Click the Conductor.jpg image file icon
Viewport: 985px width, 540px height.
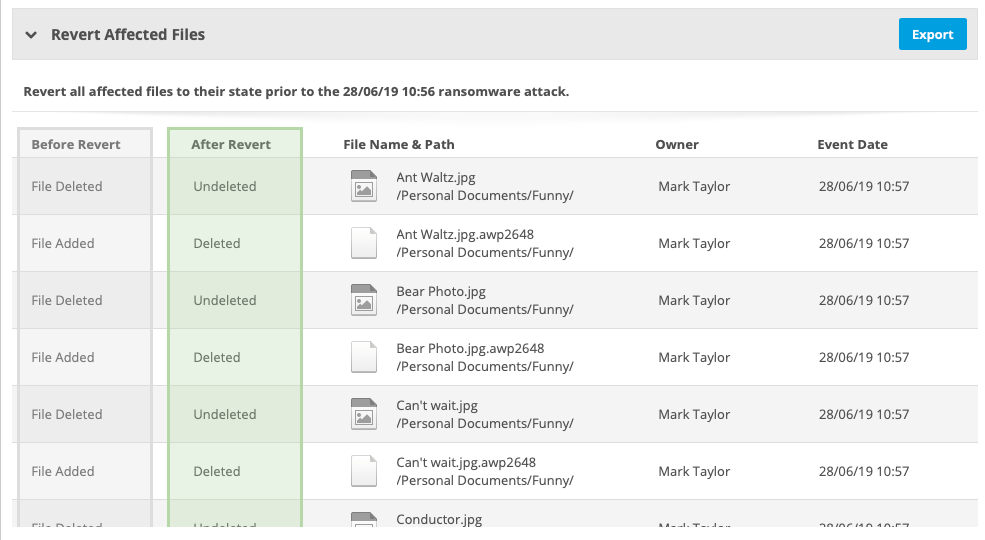(363, 520)
